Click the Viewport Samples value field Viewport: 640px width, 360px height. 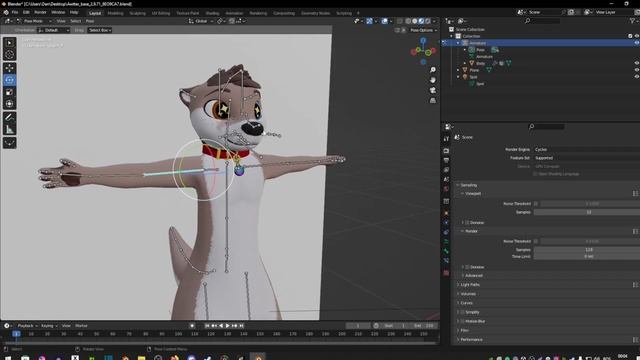pos(587,212)
